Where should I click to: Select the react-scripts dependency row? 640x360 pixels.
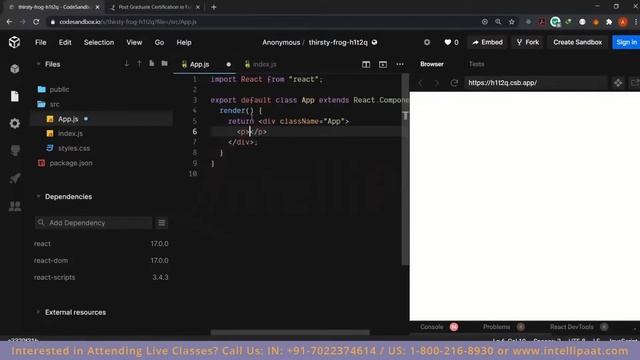101,277
